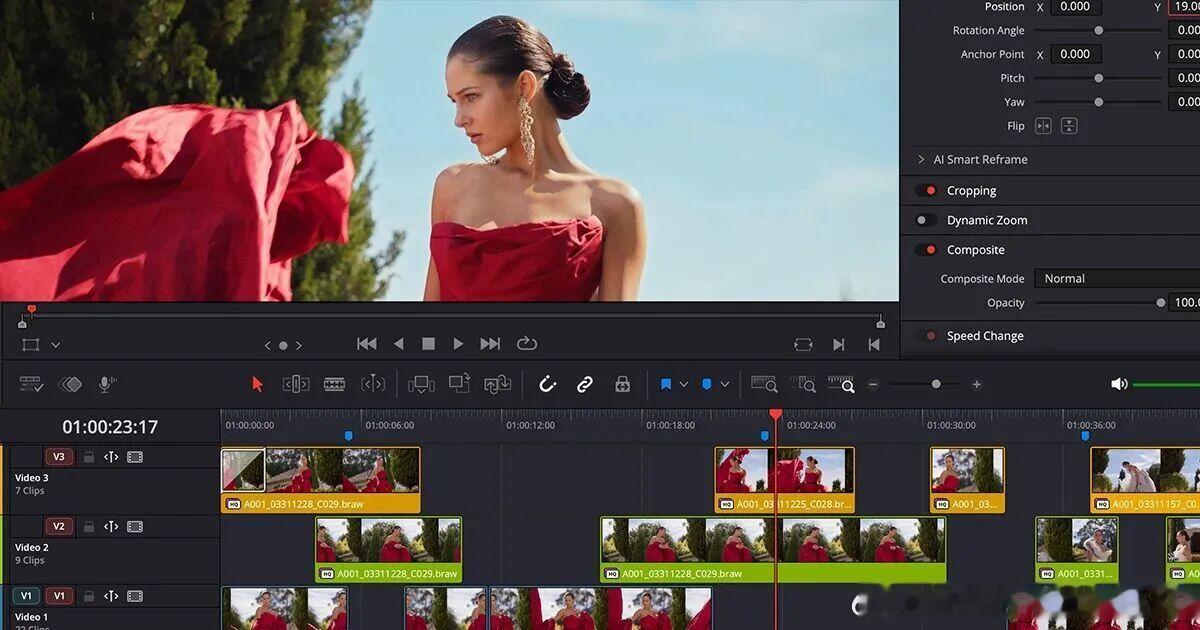Click the timecode 01:00:23:17 display

110,427
